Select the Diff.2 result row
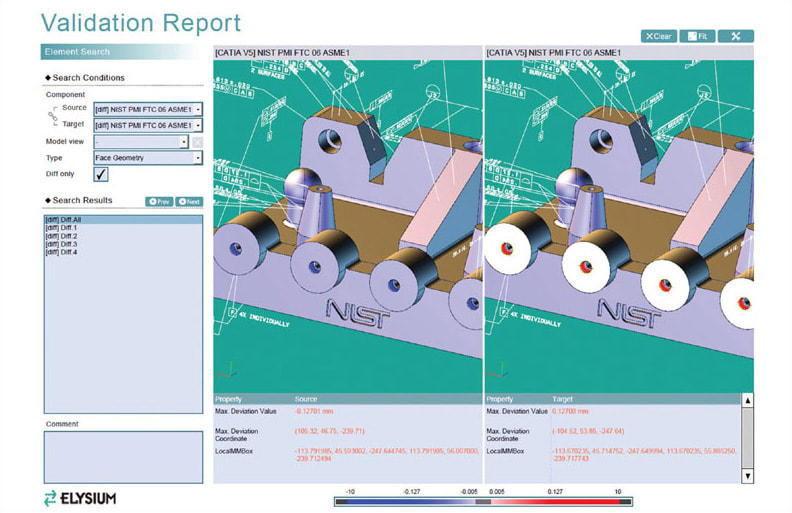792x513 pixels. click(123, 236)
